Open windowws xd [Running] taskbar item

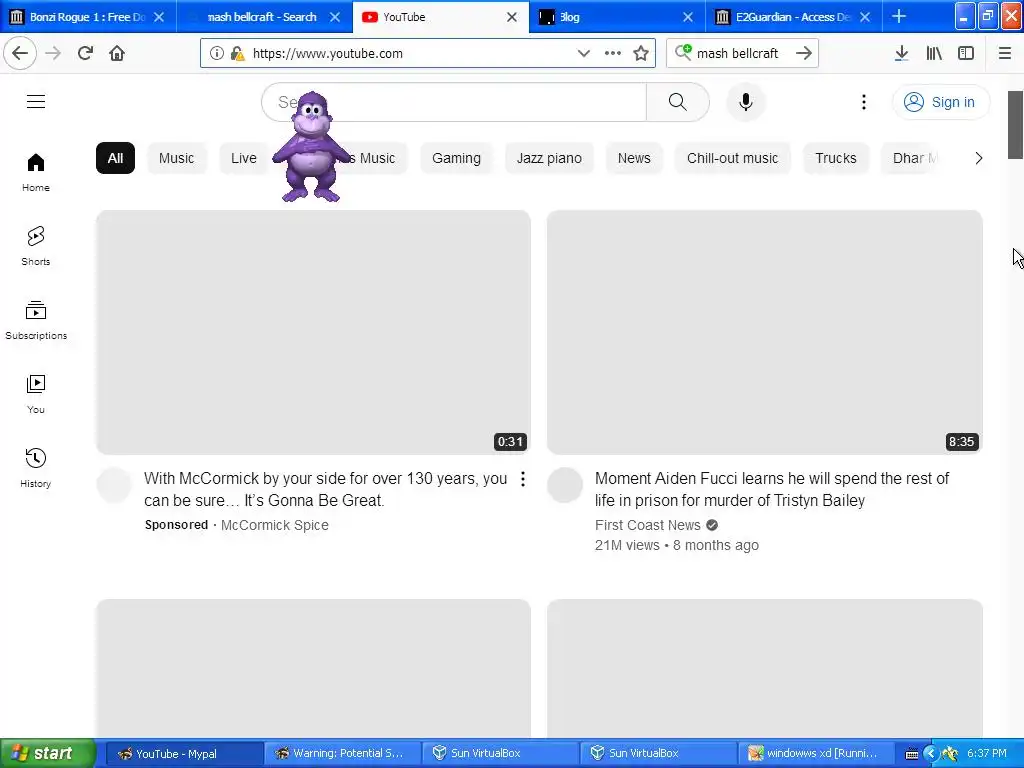point(814,753)
